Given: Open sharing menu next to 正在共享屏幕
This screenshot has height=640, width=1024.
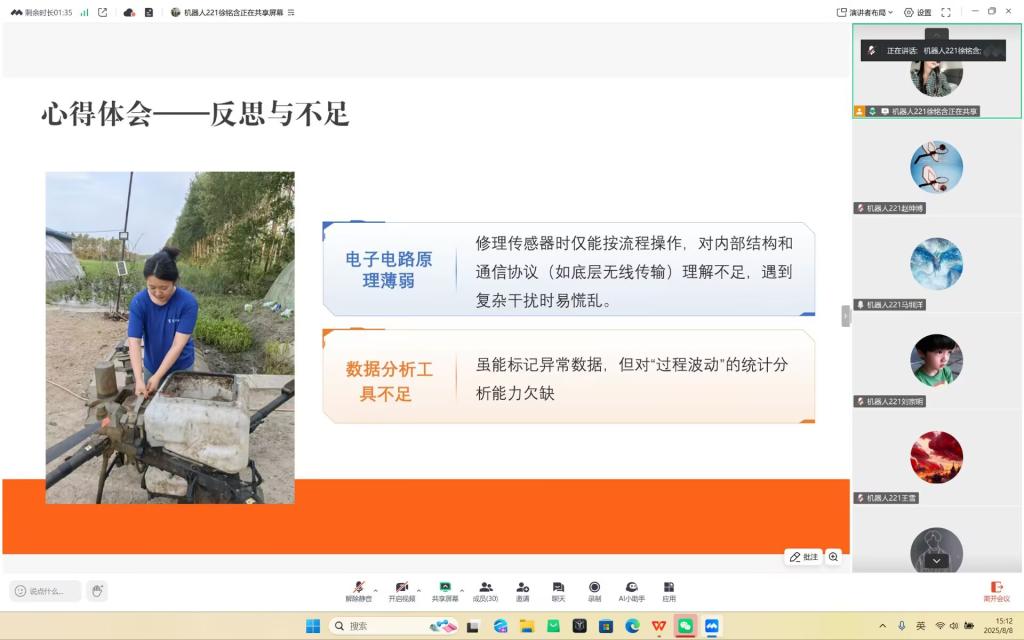Looking at the screenshot, I should point(290,12).
